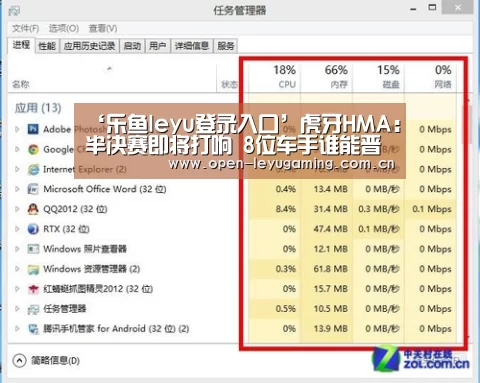Sort by the 0% 网络 column header
Image resolution: width=480 pixels, height=383 pixels.
coord(430,77)
